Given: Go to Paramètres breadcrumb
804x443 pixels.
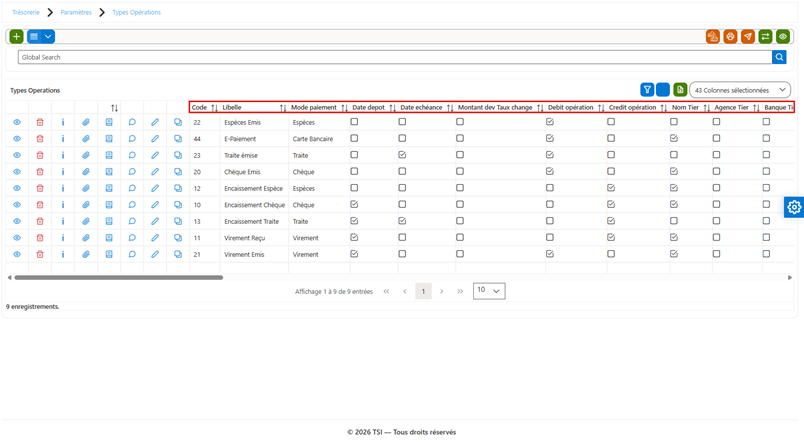Looking at the screenshot, I should click(x=76, y=12).
